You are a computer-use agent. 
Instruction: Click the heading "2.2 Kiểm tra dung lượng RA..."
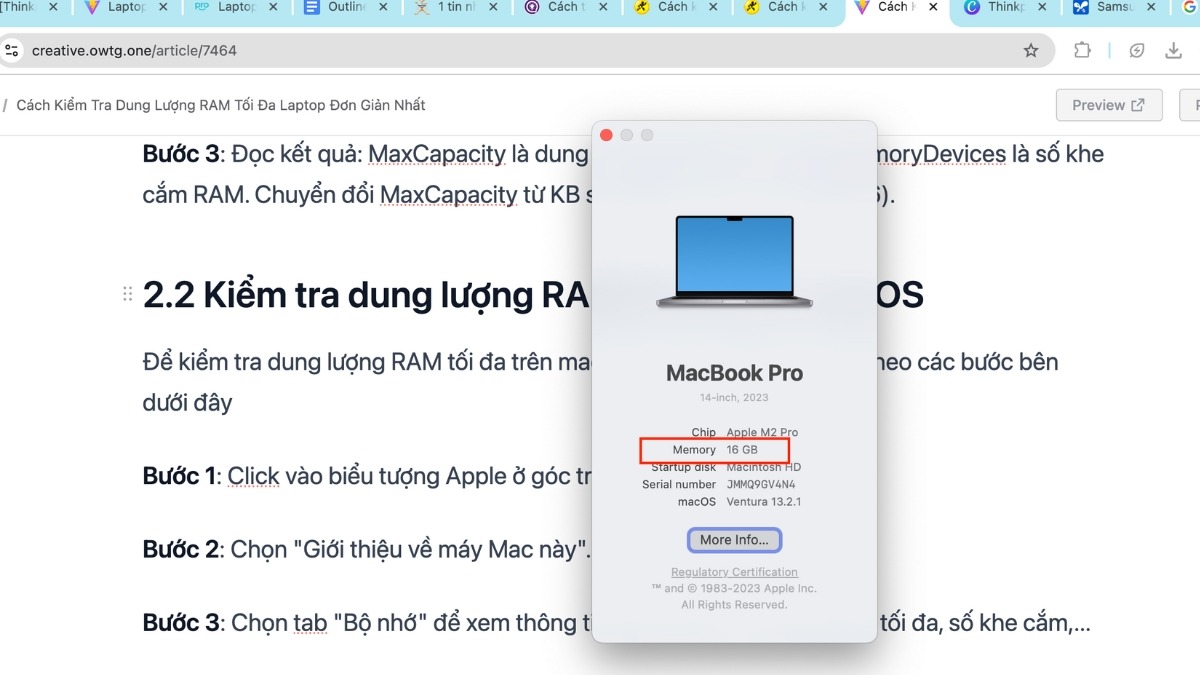(533, 294)
